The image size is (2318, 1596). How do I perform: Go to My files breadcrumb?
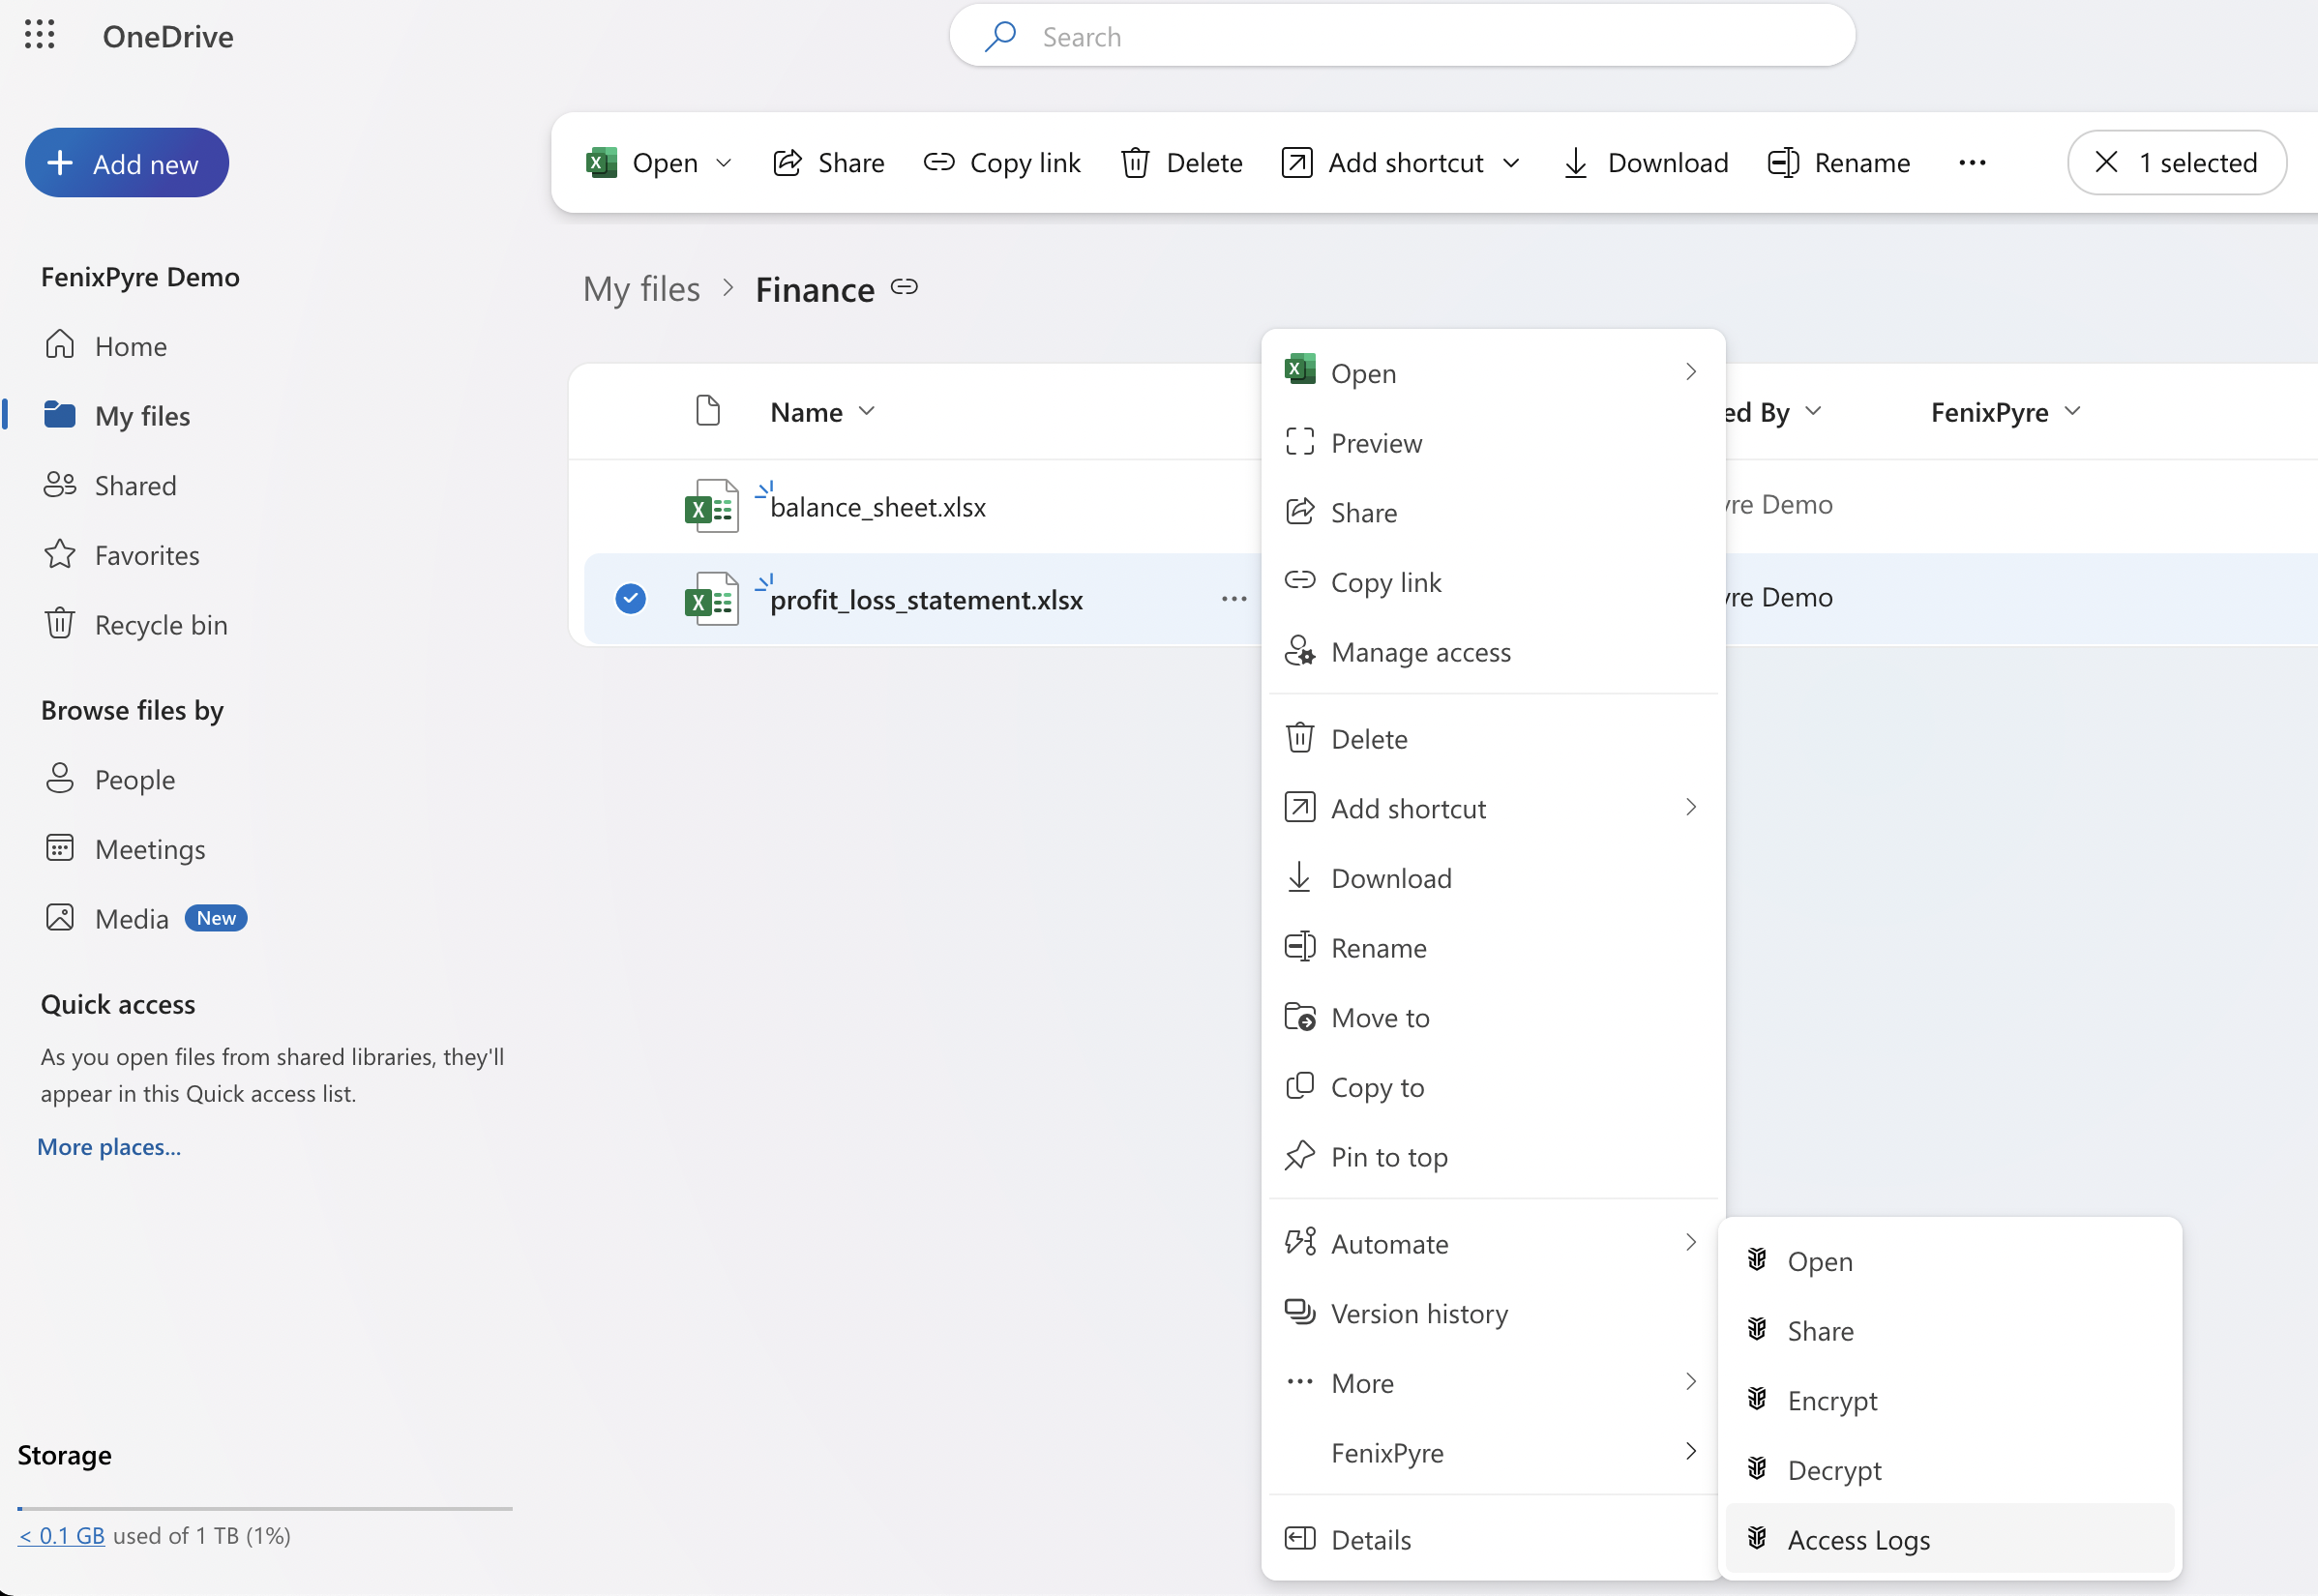pyautogui.click(x=641, y=289)
